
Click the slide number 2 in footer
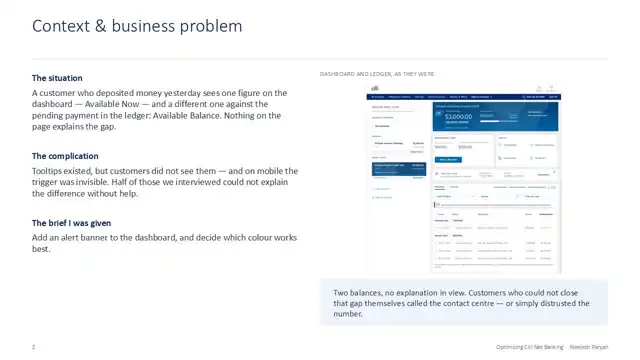[33, 347]
